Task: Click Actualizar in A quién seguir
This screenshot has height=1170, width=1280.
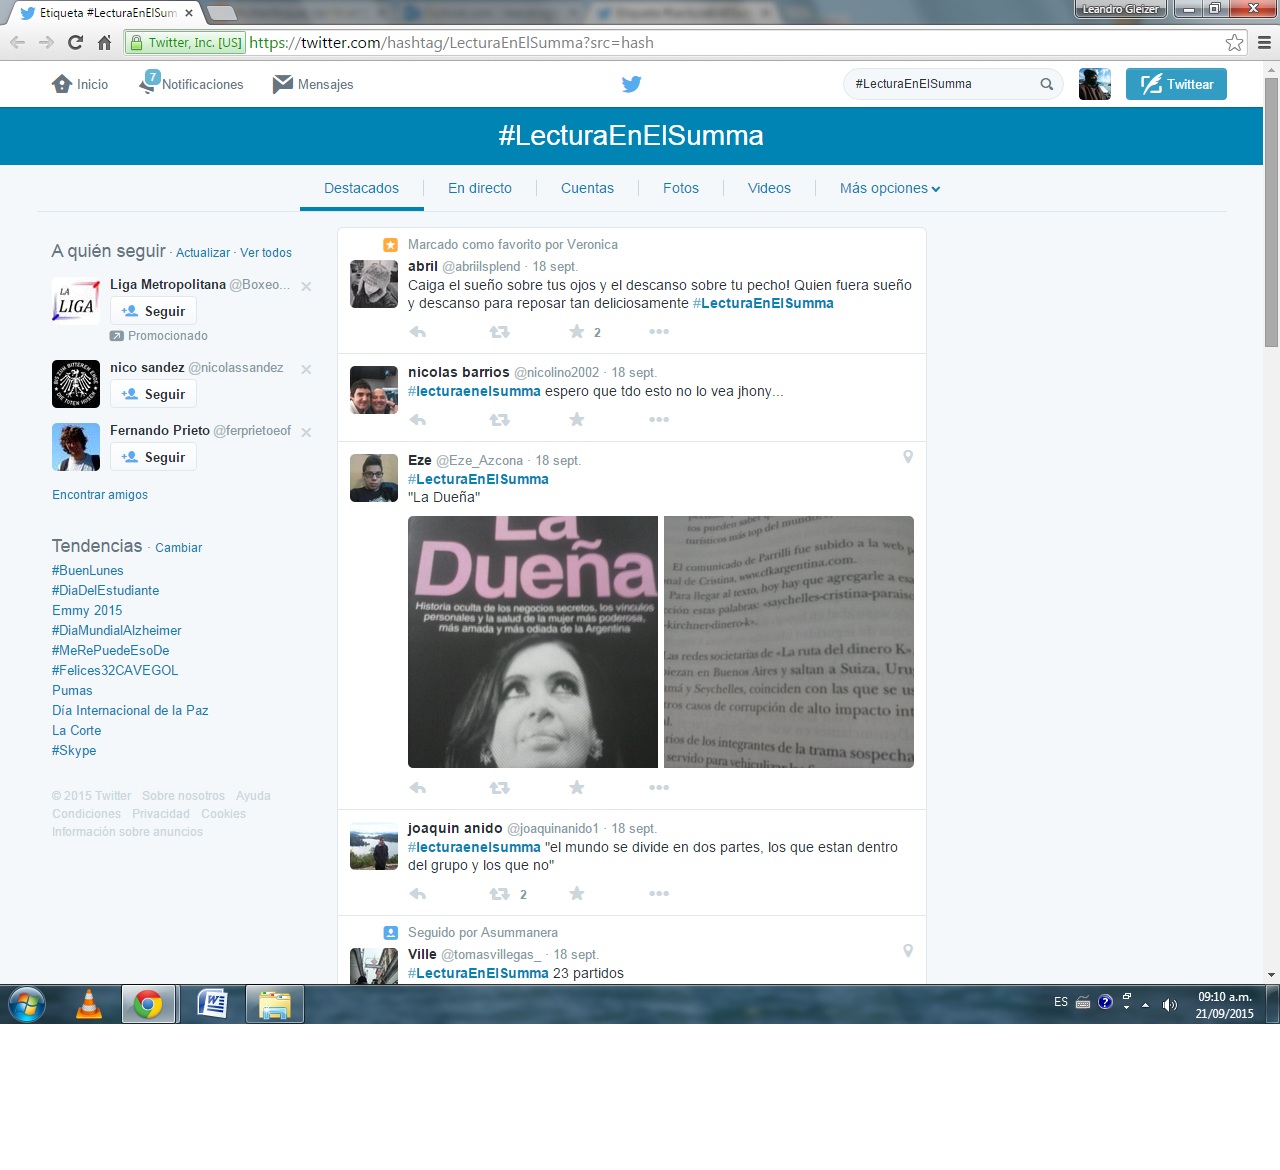Action: pyautogui.click(x=203, y=253)
